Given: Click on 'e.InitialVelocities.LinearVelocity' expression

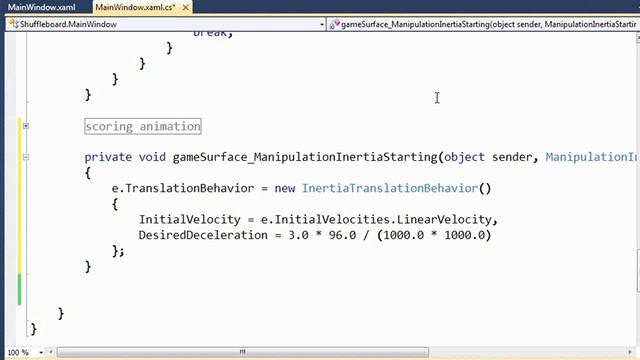Looking at the screenshot, I should pyautogui.click(x=376, y=220).
